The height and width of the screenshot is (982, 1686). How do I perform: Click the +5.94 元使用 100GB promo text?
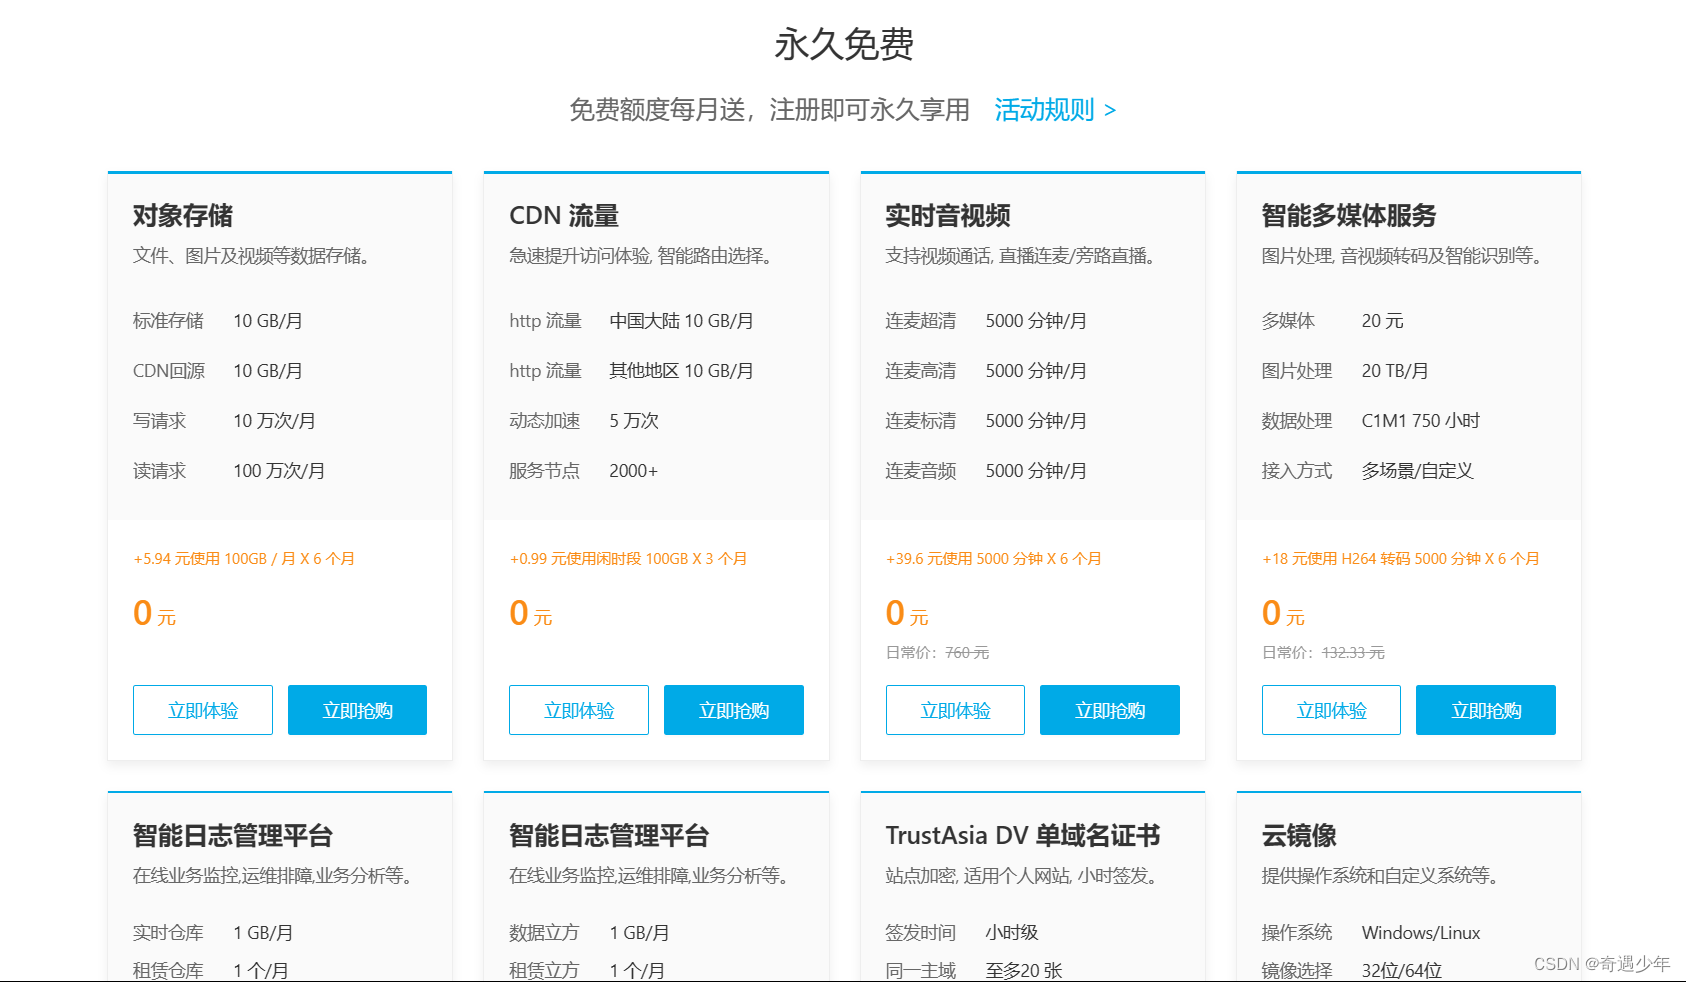(244, 559)
